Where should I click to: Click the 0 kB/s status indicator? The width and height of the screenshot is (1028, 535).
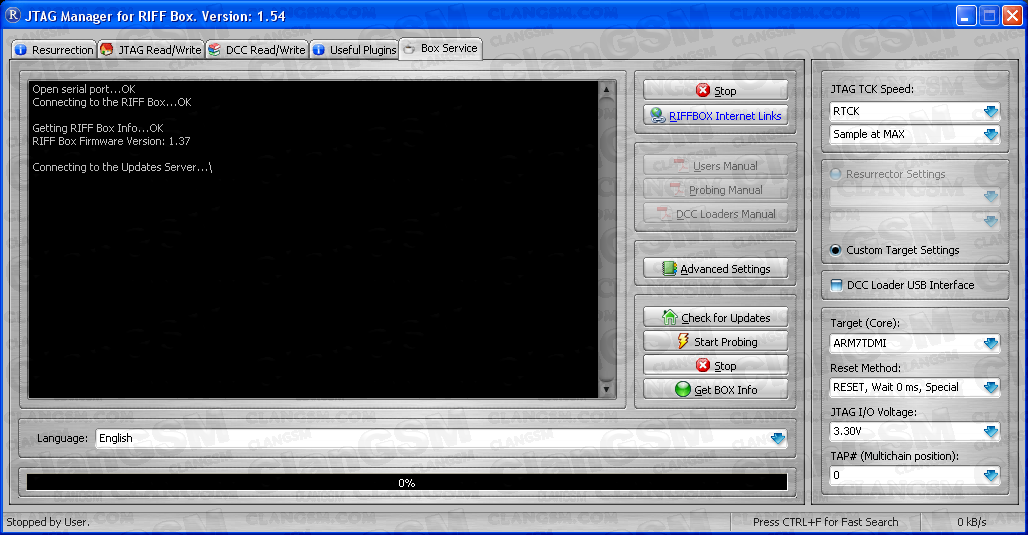[x=972, y=522]
